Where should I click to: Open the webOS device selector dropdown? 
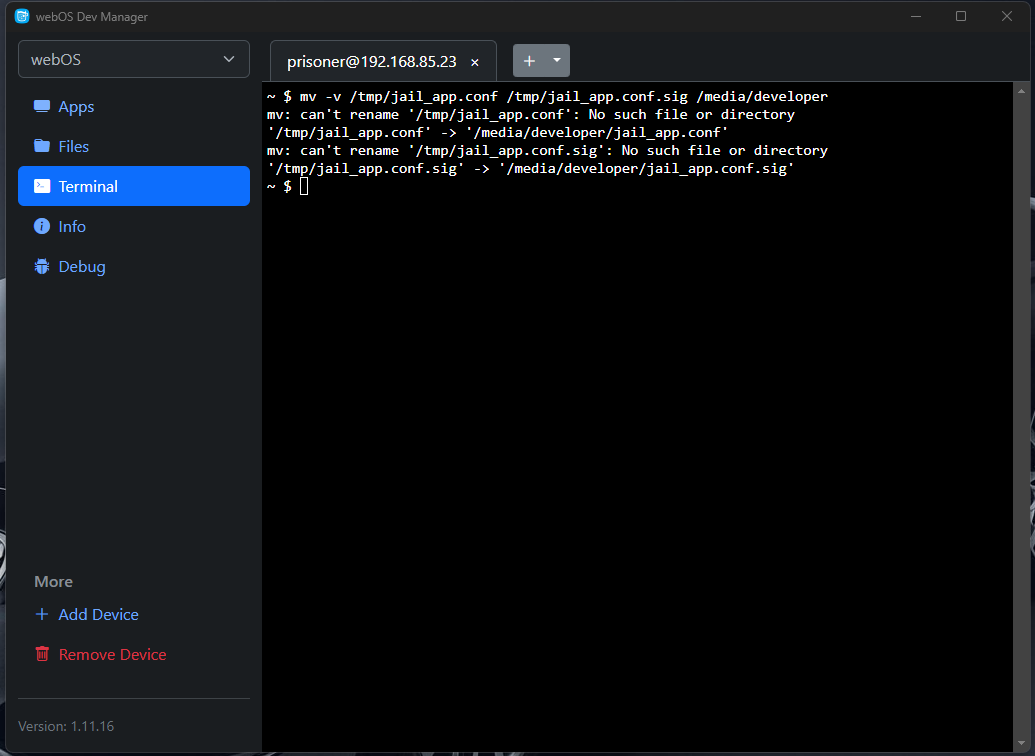[x=134, y=59]
